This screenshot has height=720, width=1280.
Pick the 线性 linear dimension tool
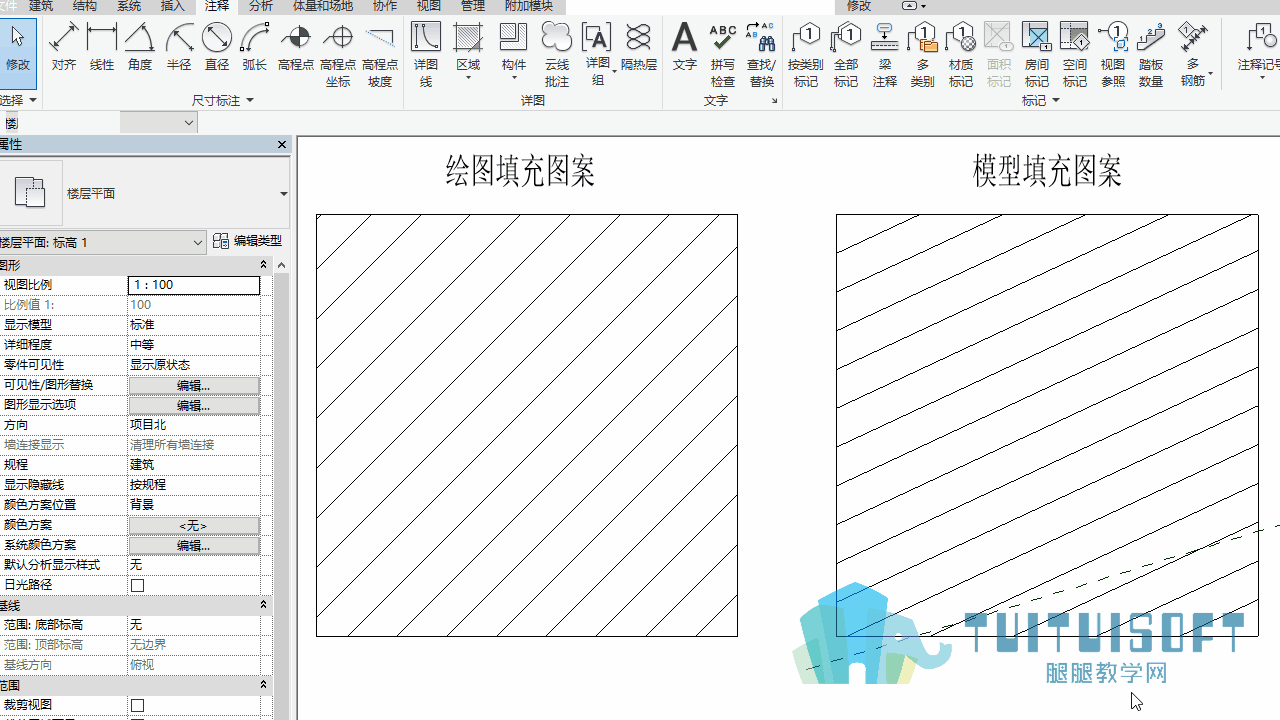coord(102,47)
